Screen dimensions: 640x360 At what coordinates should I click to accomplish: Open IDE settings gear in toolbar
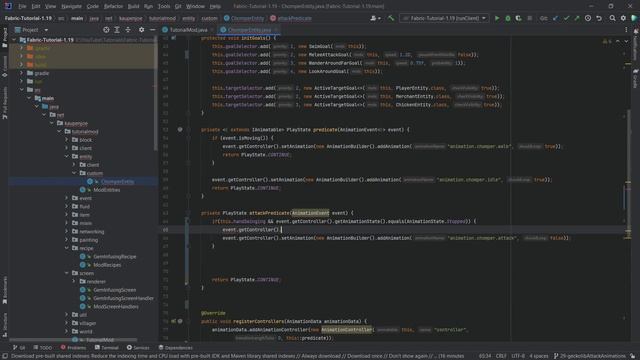tap(623, 18)
